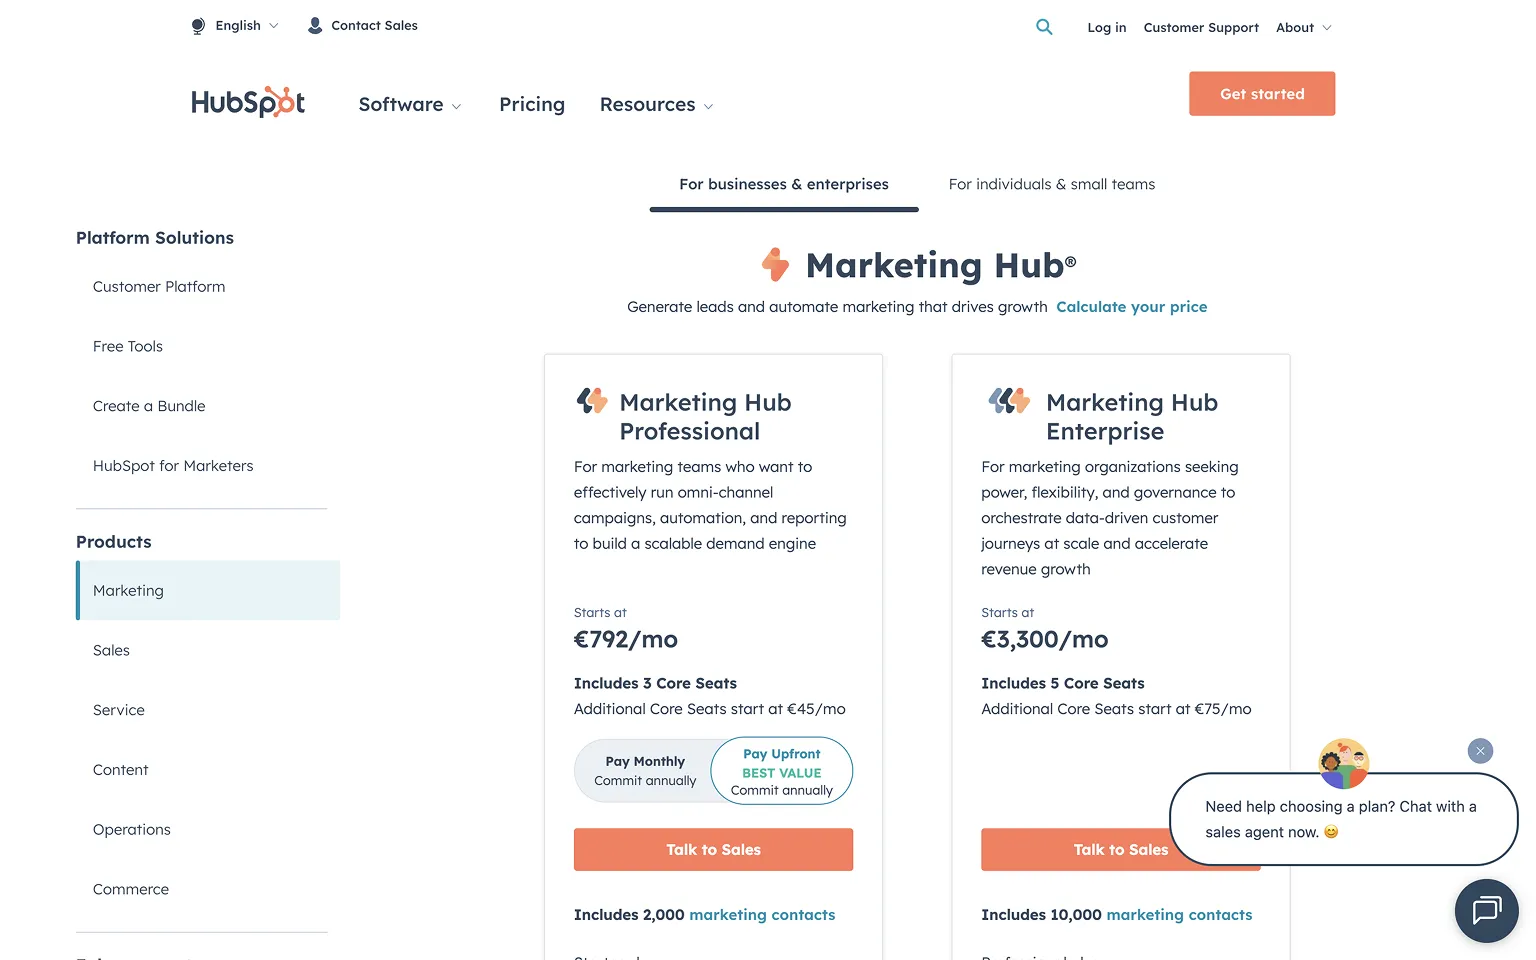Open Calculate your price link

coord(1132,307)
